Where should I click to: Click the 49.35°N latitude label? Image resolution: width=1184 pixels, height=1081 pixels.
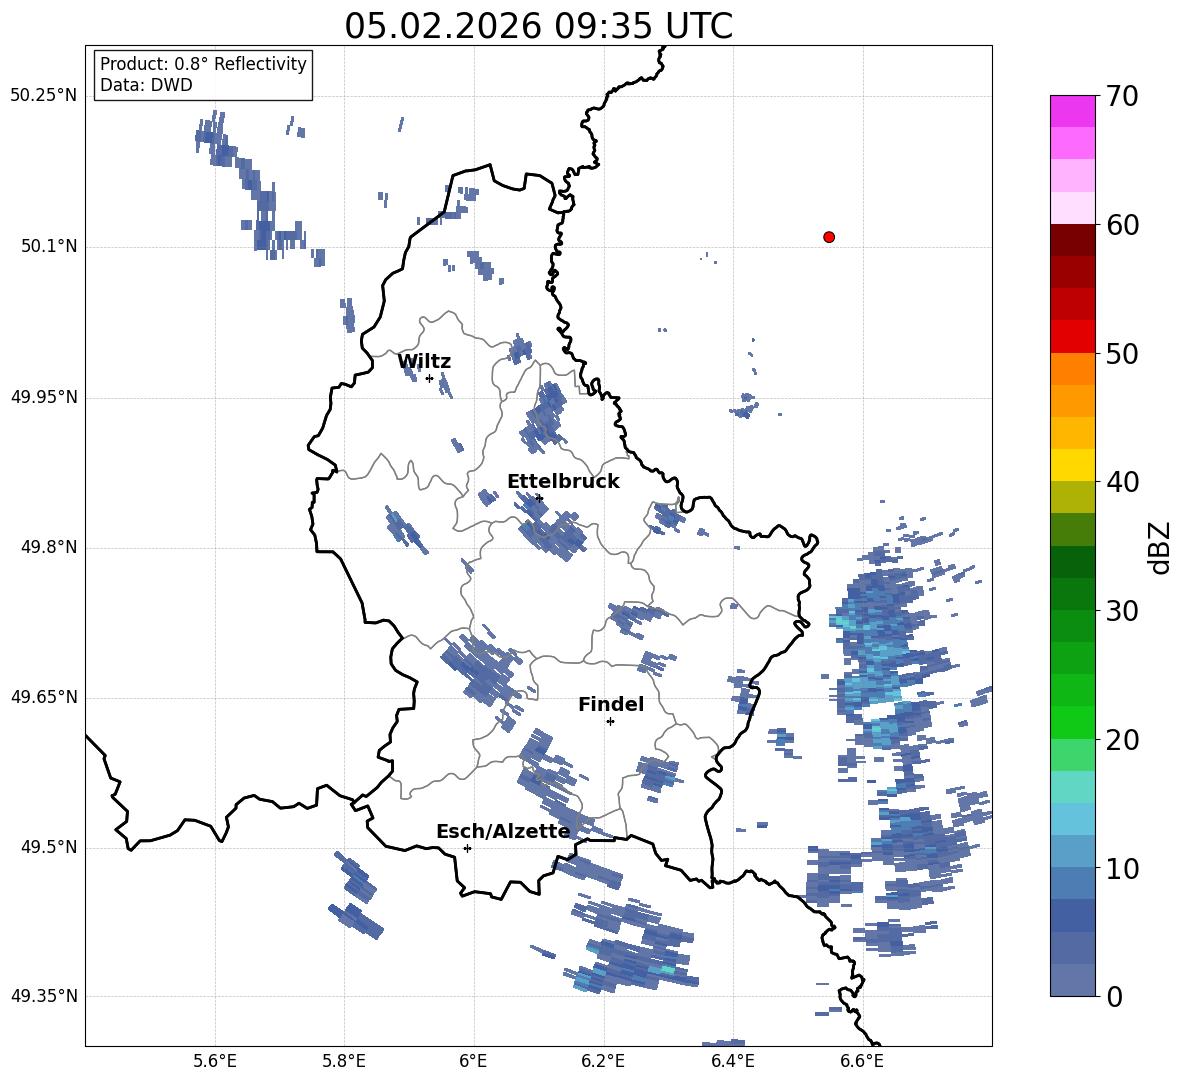44,996
